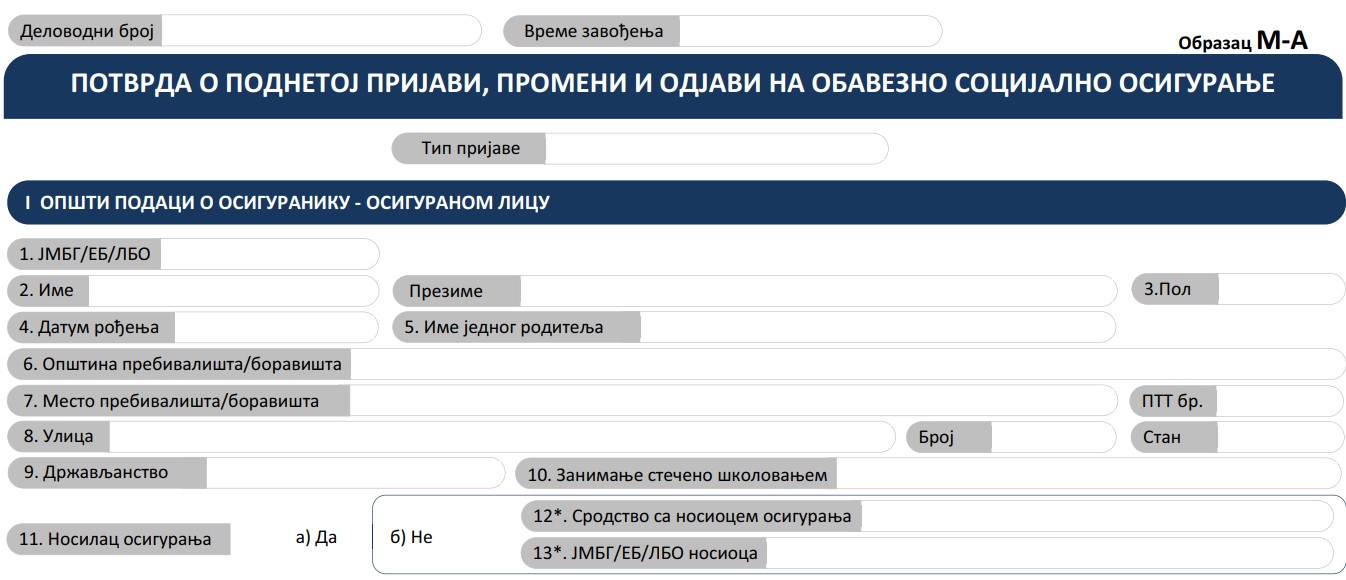Click the Време завођења input field
1346x580 pixels.
[810, 30]
